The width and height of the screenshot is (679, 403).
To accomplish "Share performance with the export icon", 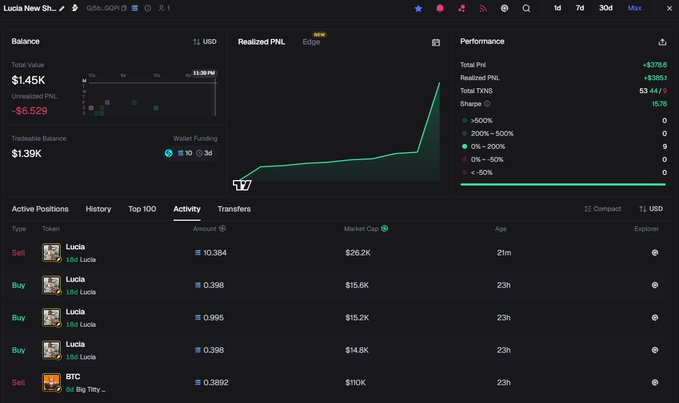I will point(662,42).
